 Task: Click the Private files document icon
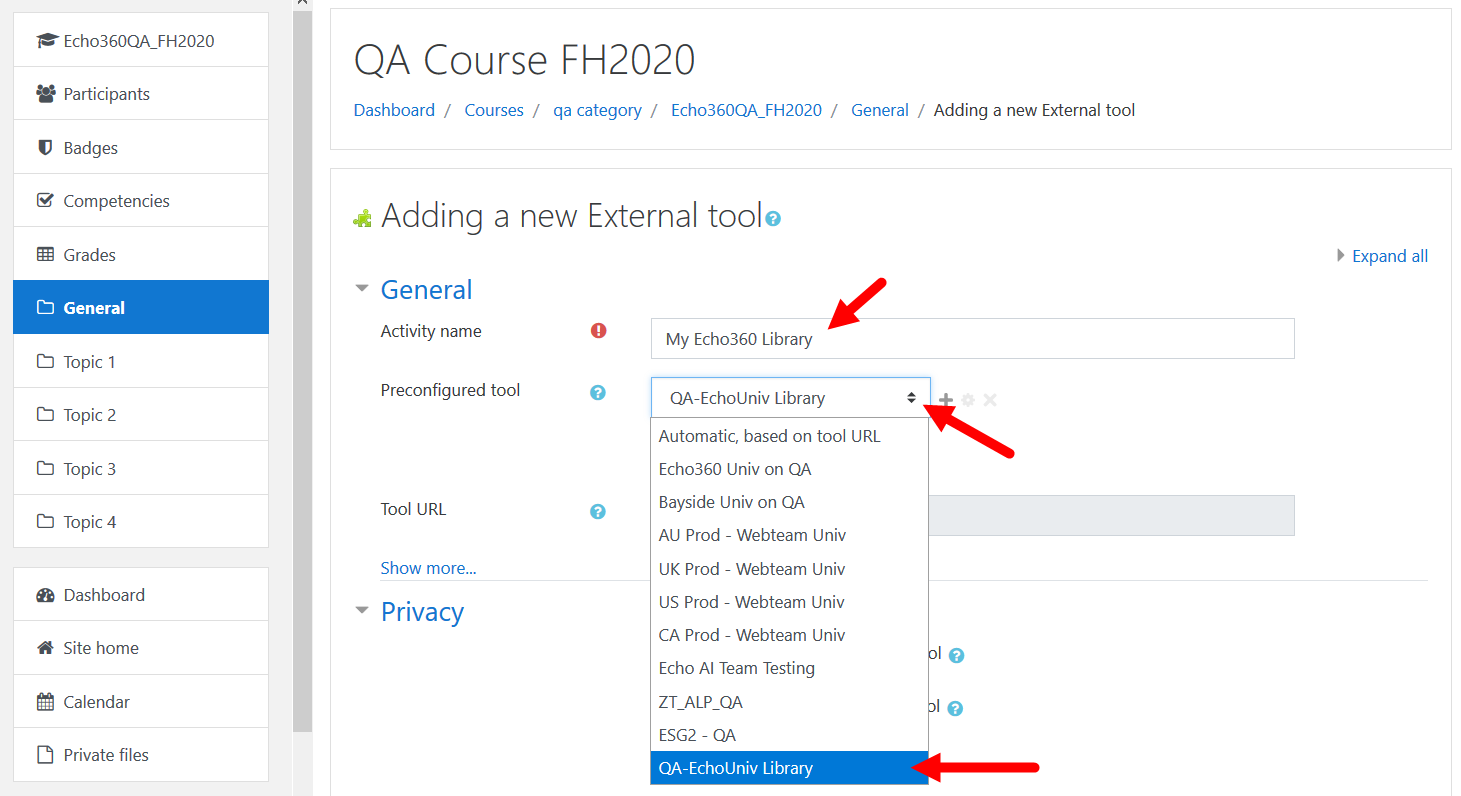(x=45, y=755)
